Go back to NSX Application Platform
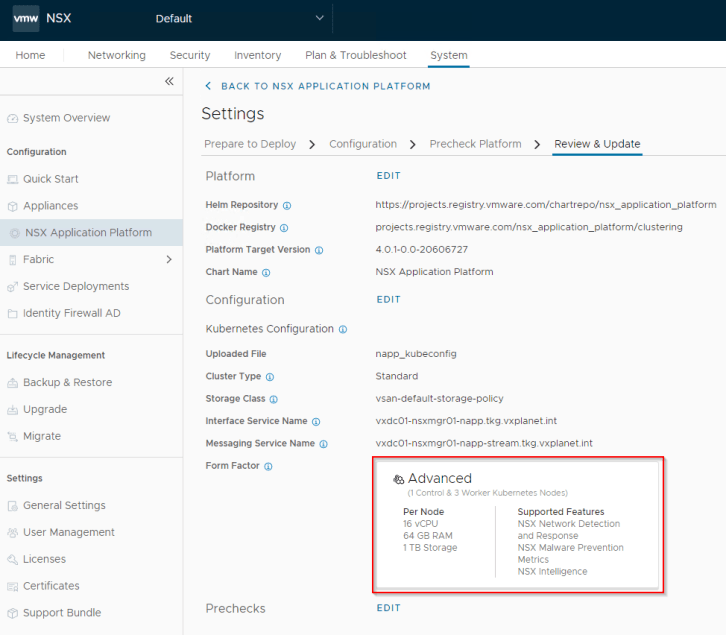 pos(318,86)
